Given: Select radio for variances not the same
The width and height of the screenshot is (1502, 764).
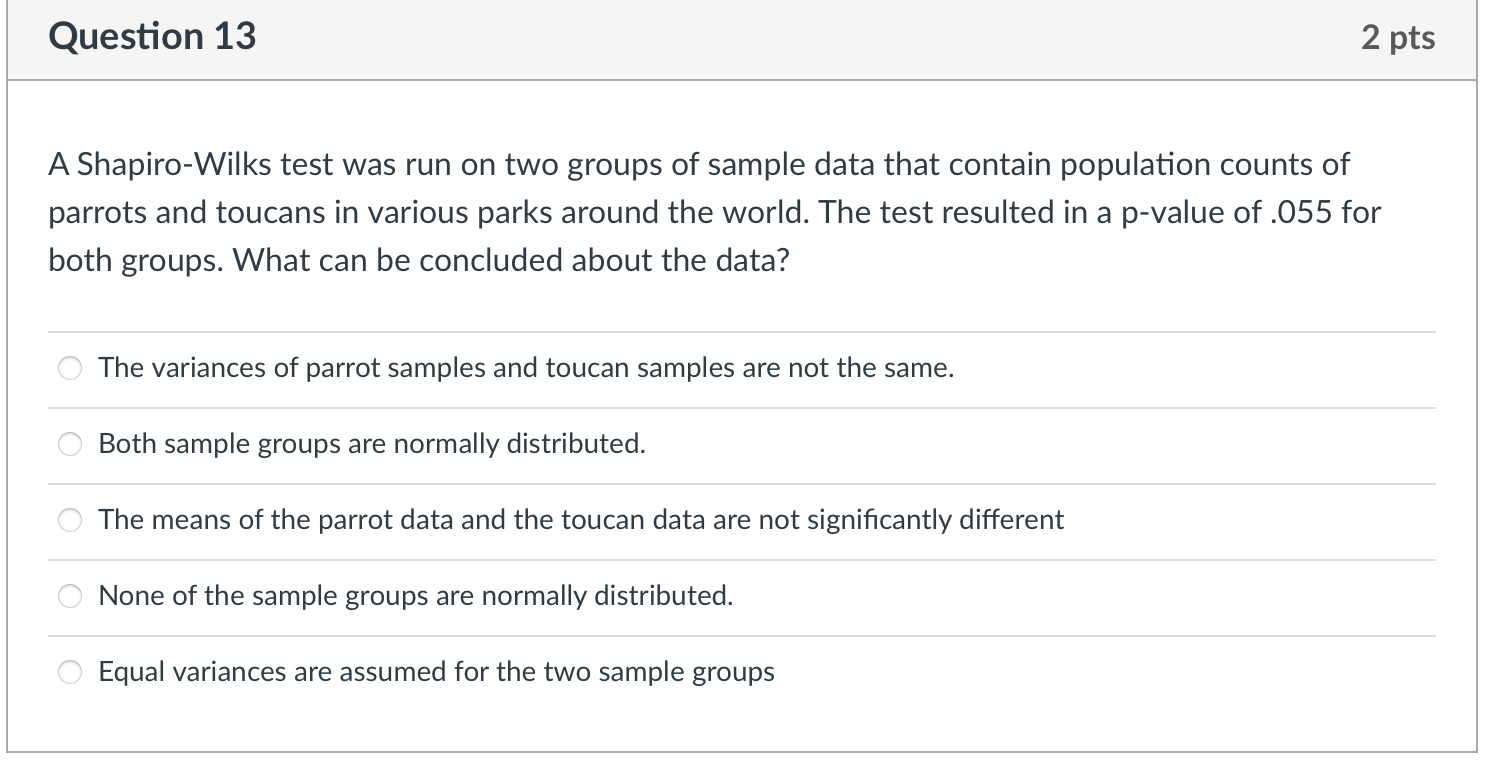Looking at the screenshot, I should (x=69, y=369).
